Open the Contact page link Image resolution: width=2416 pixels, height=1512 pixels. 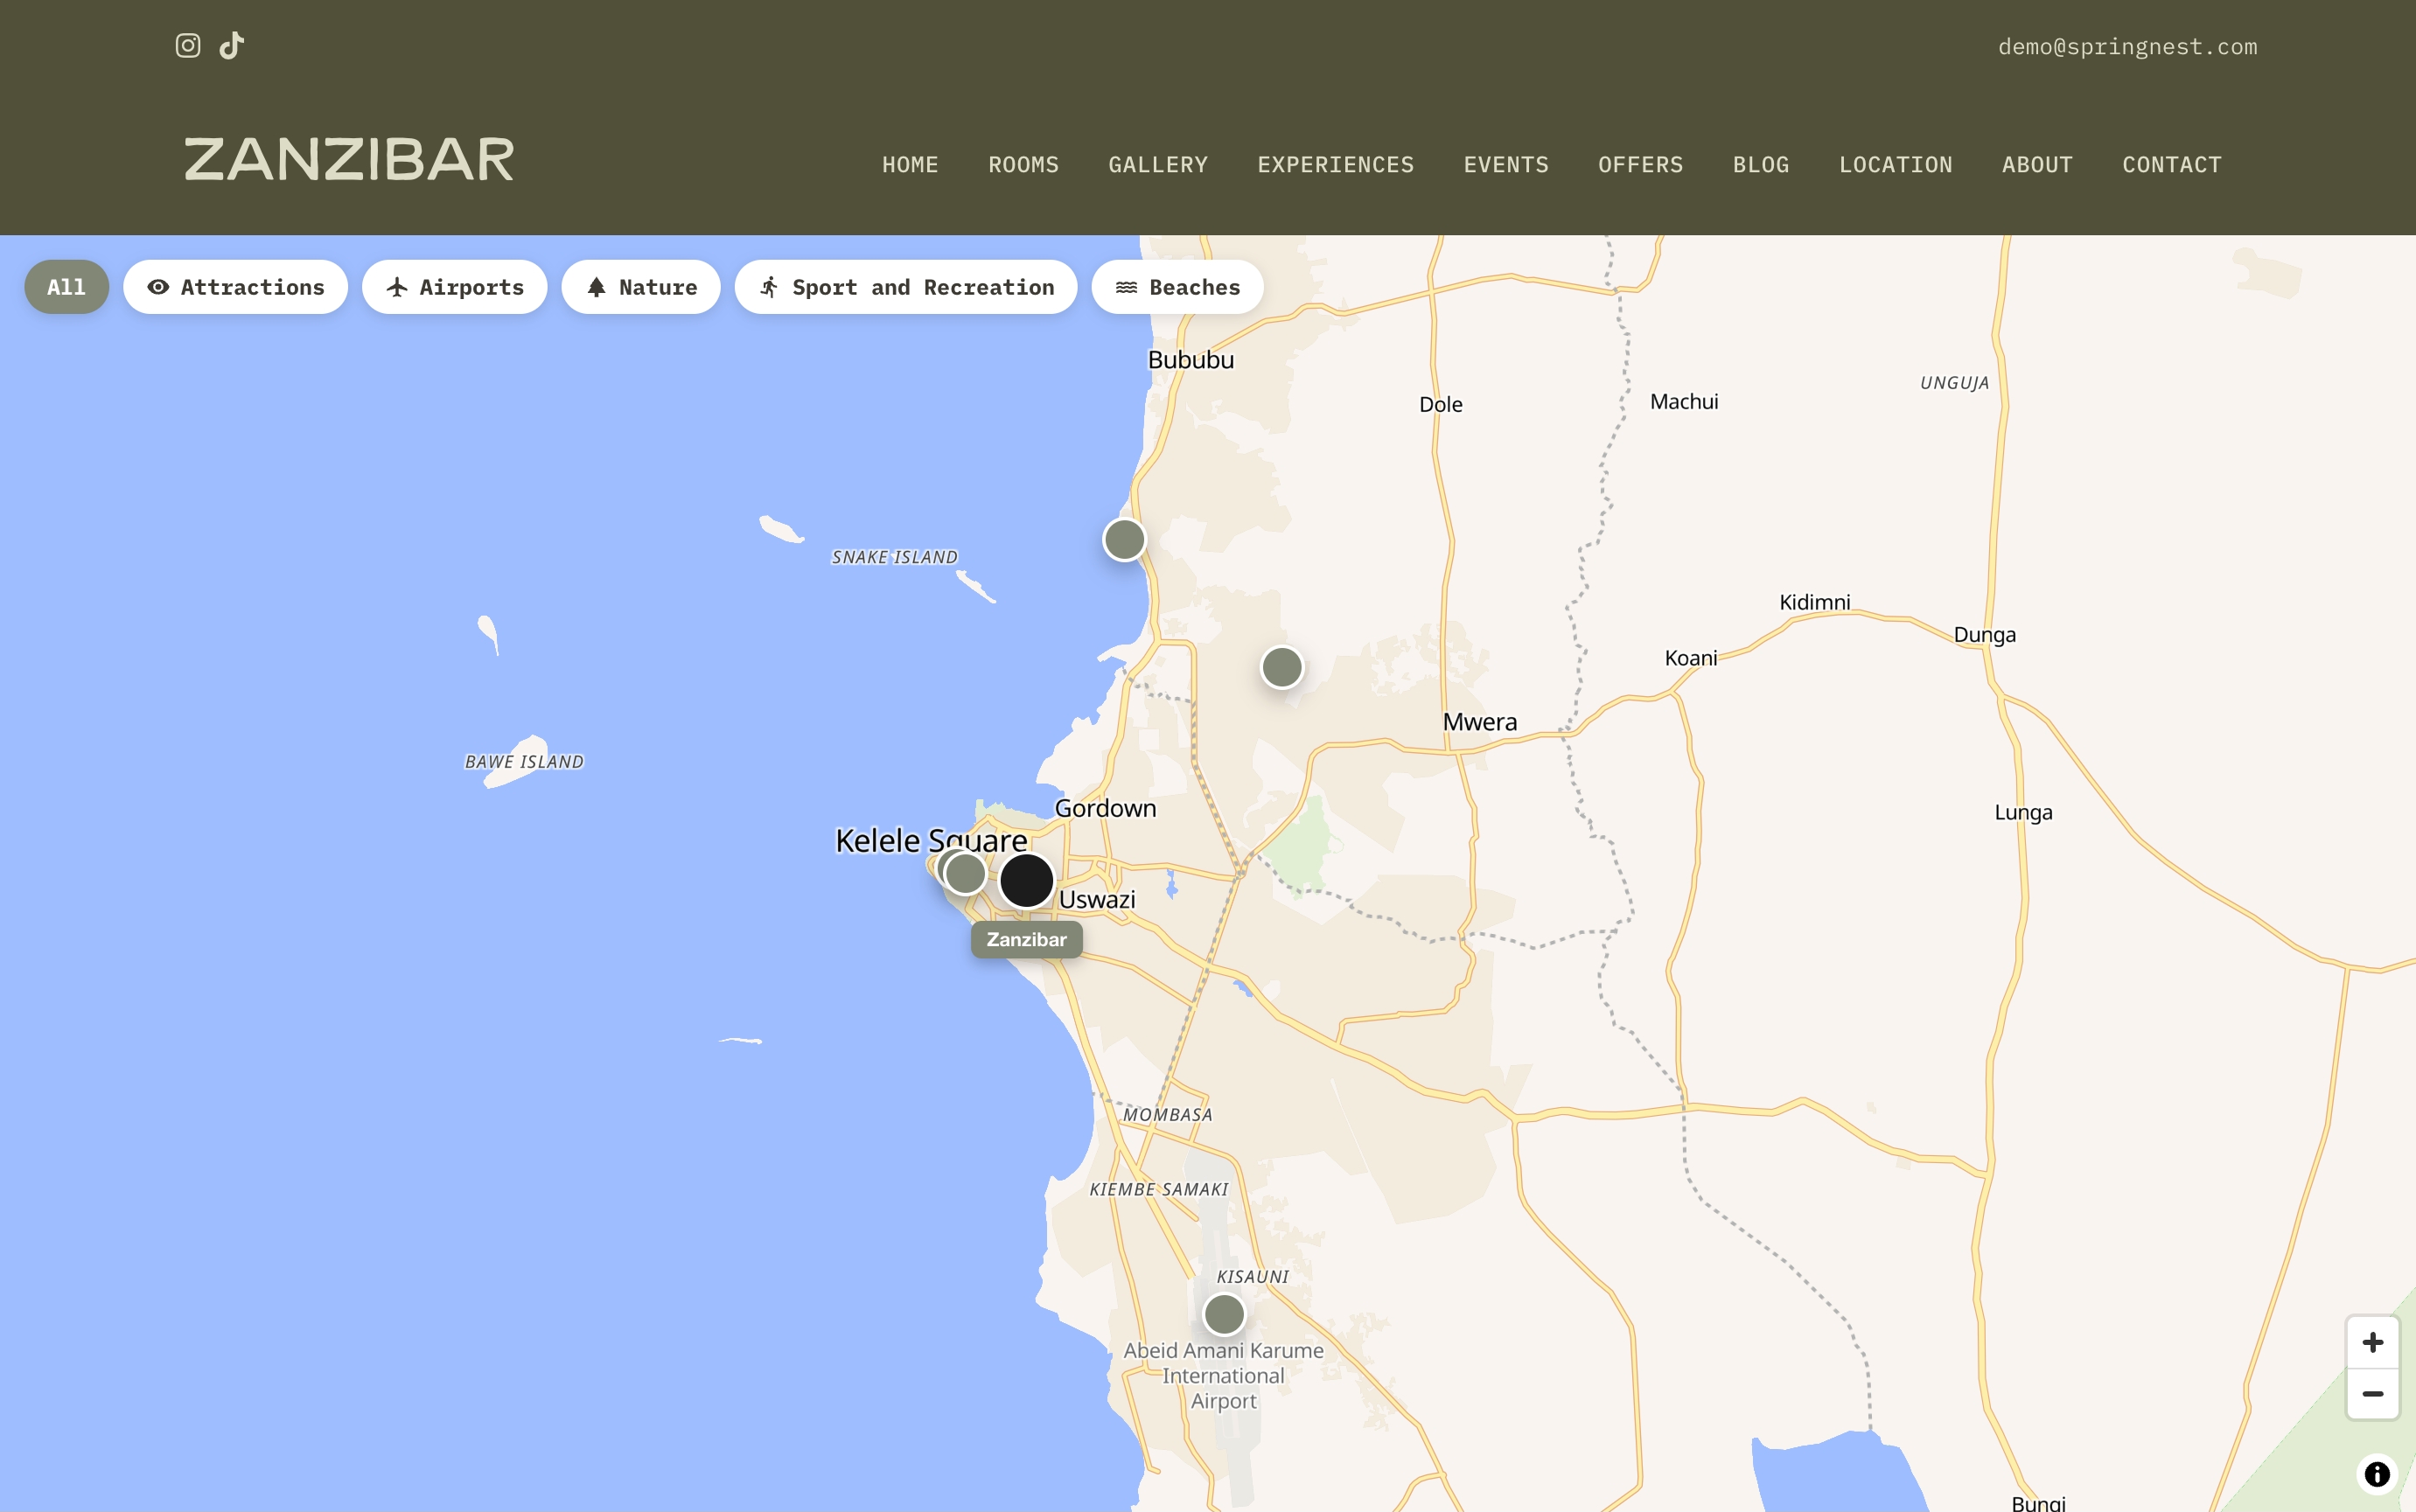[x=2172, y=165]
